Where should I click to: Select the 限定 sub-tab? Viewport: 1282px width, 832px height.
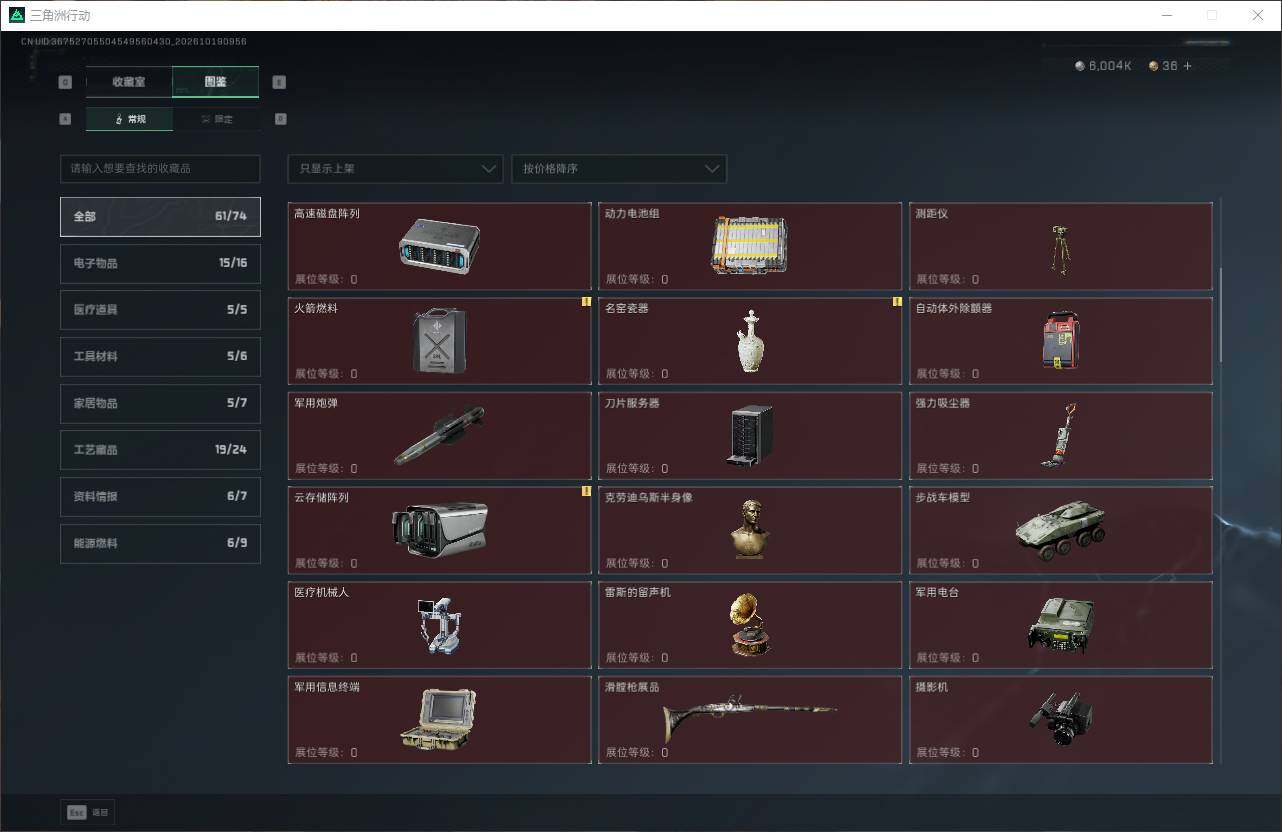216,119
